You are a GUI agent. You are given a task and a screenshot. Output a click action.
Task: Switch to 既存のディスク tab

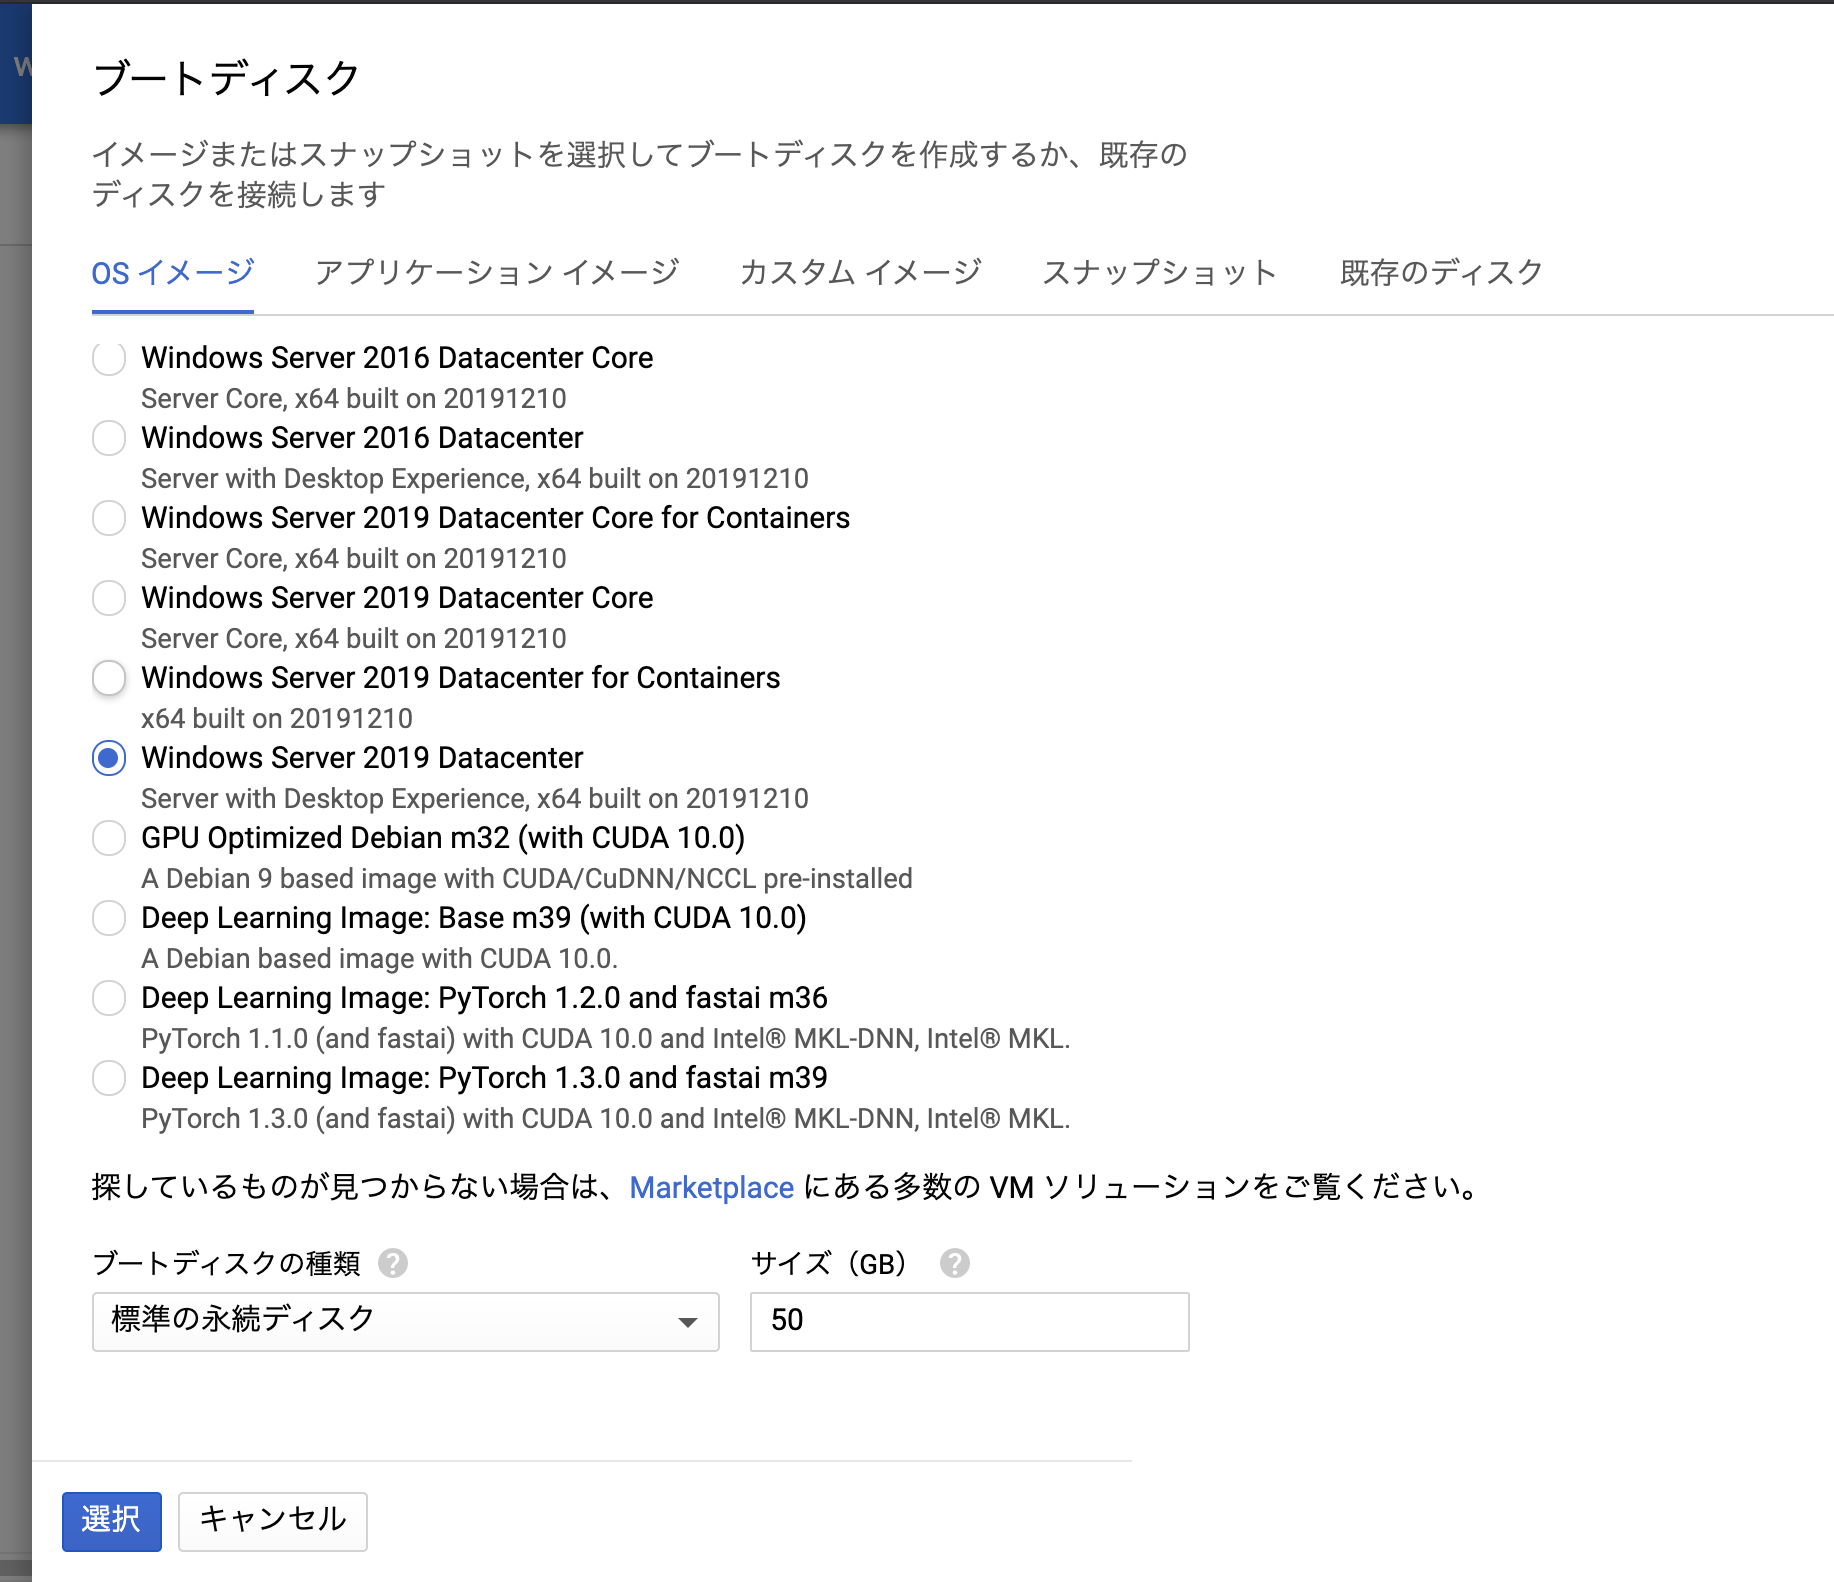(x=1441, y=273)
